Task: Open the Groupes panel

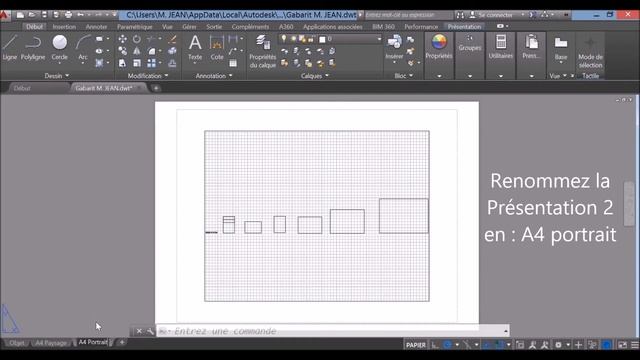Action: (x=470, y=44)
